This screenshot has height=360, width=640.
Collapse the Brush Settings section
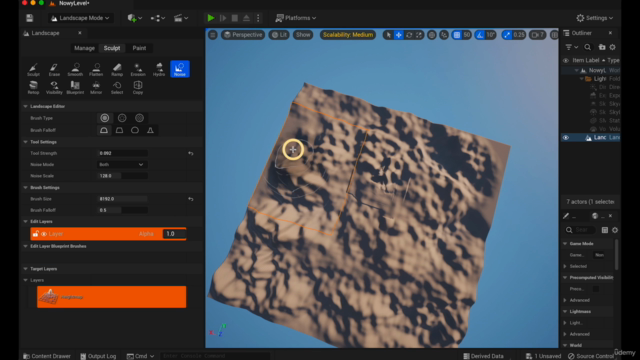tap(25, 188)
